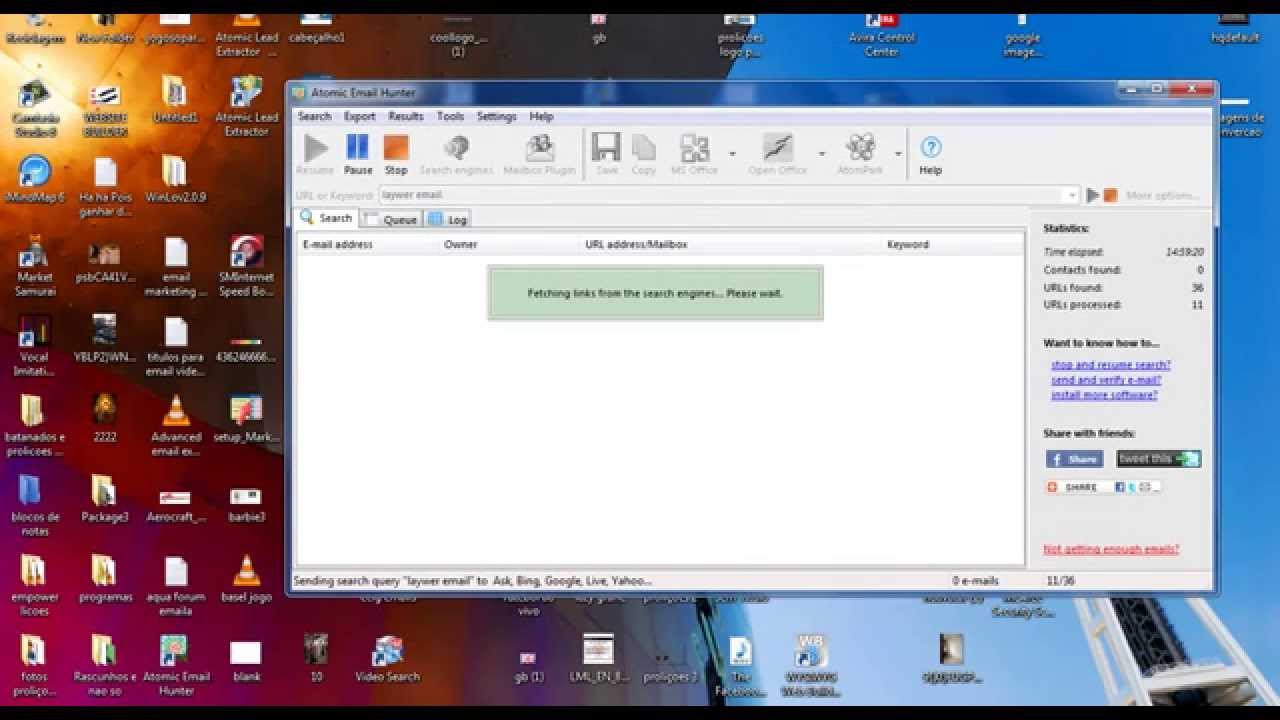Click the More options link
1280x720 pixels.
point(1162,196)
